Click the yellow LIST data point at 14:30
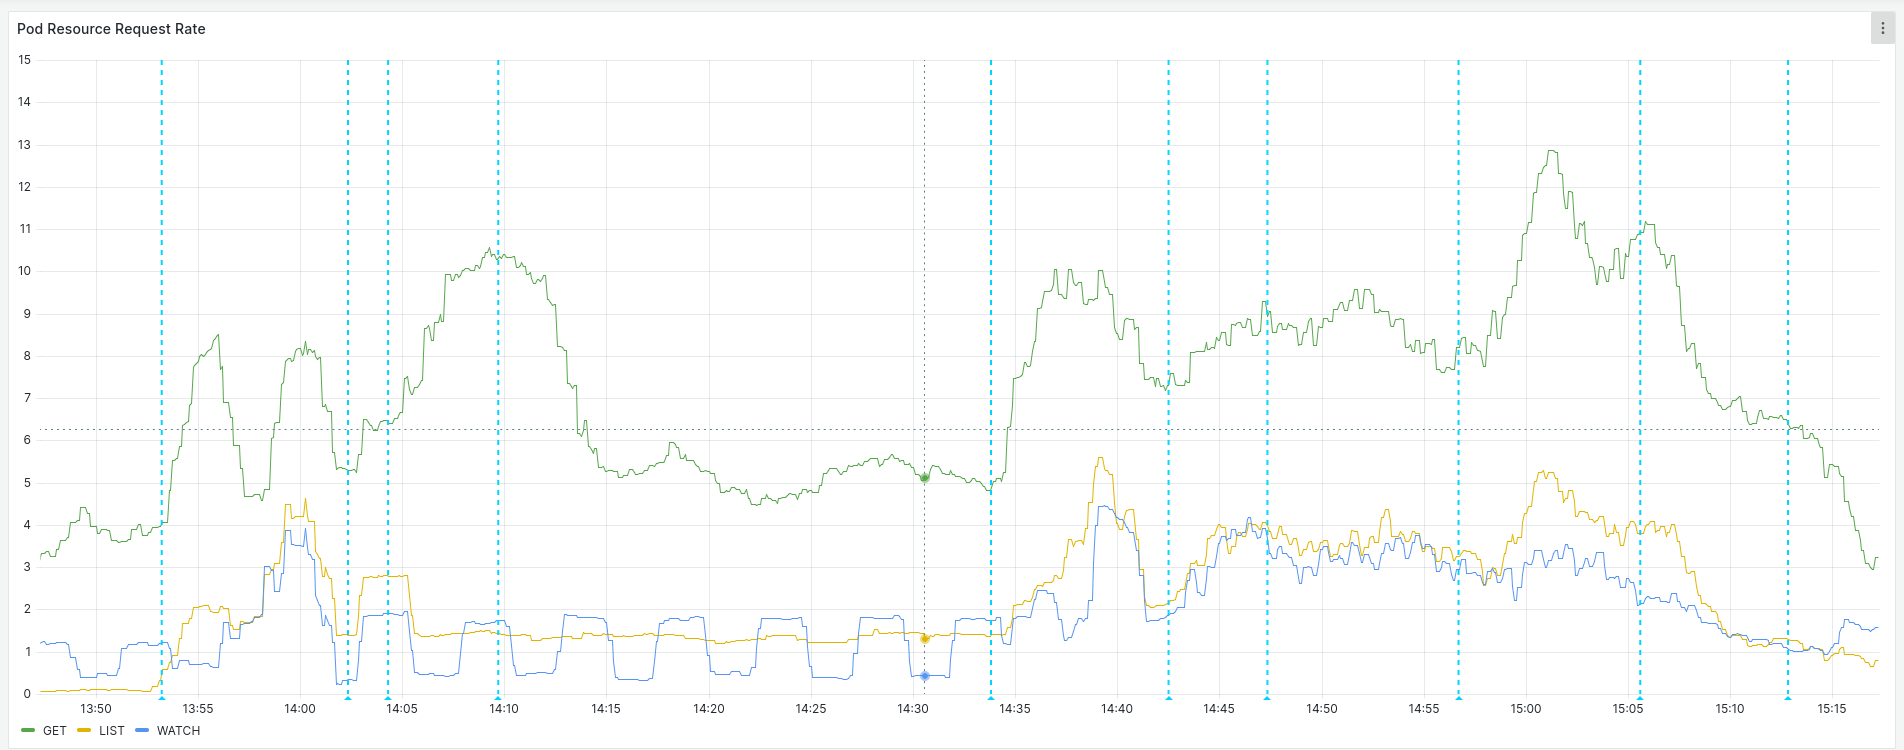Screen dimensions: 1904x750 tap(924, 639)
